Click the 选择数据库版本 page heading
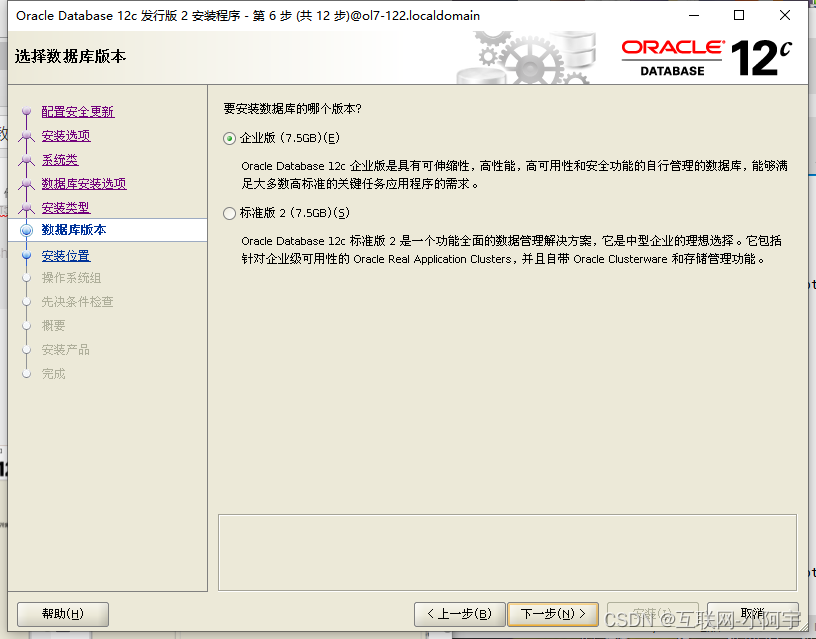Screen dimensions: 816x639 click(x=70, y=56)
